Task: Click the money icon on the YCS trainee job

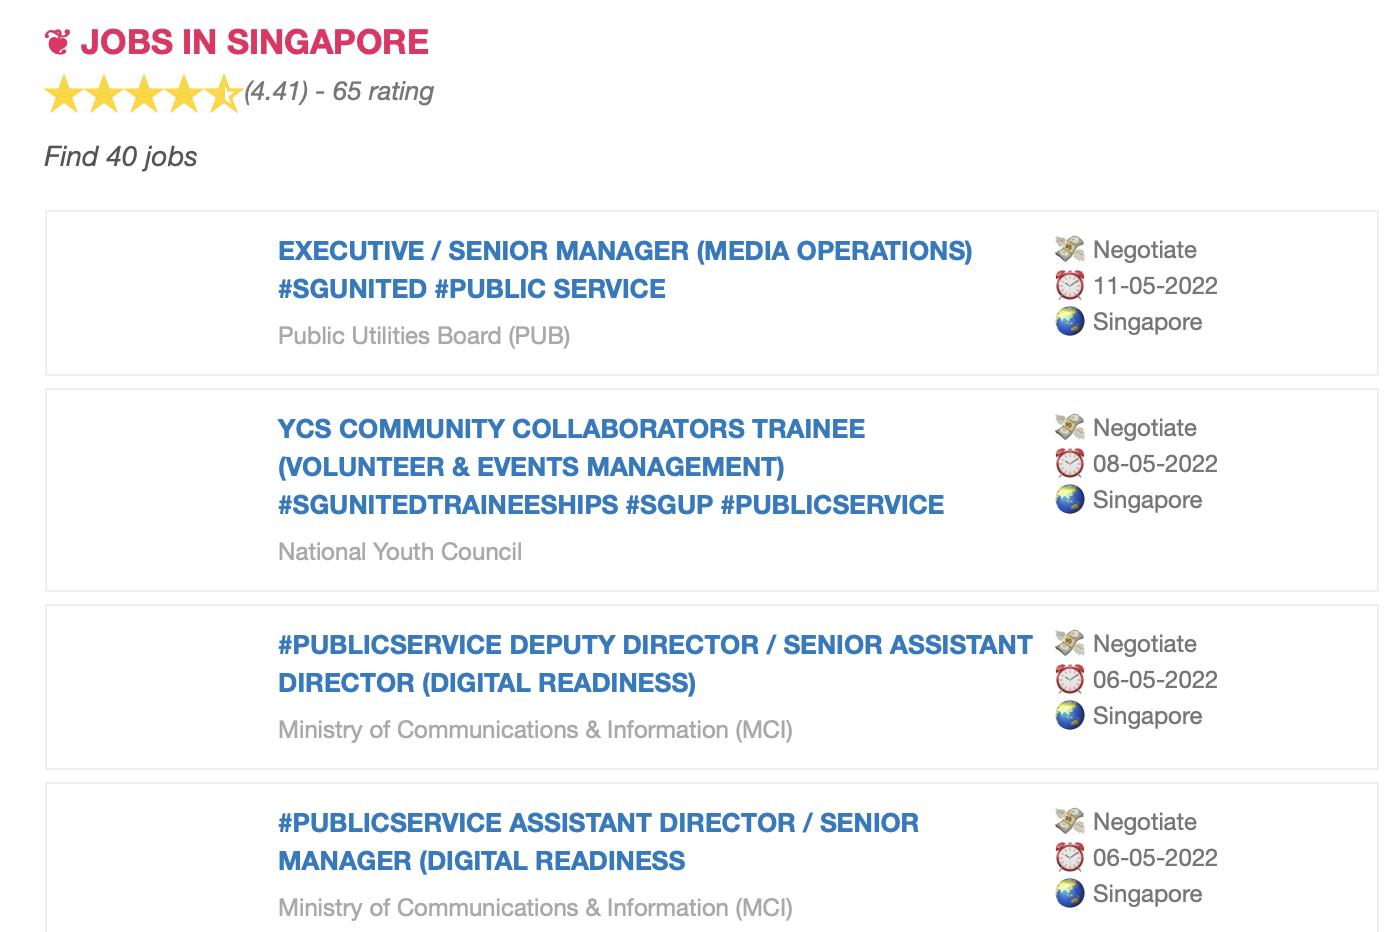Action: [1069, 427]
